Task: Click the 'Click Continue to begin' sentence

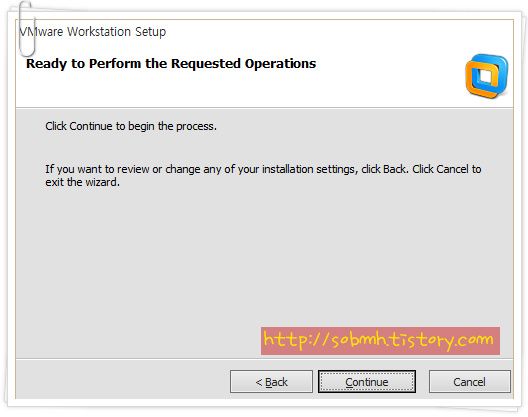Action: pos(131,126)
